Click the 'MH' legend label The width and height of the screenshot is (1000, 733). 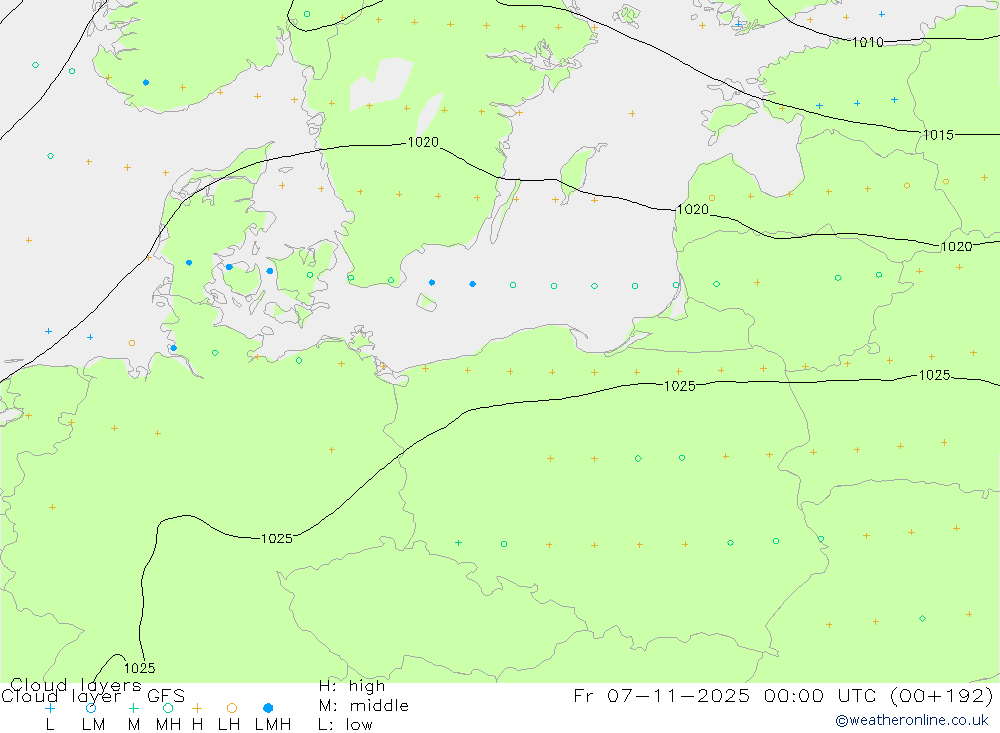[x=168, y=725]
